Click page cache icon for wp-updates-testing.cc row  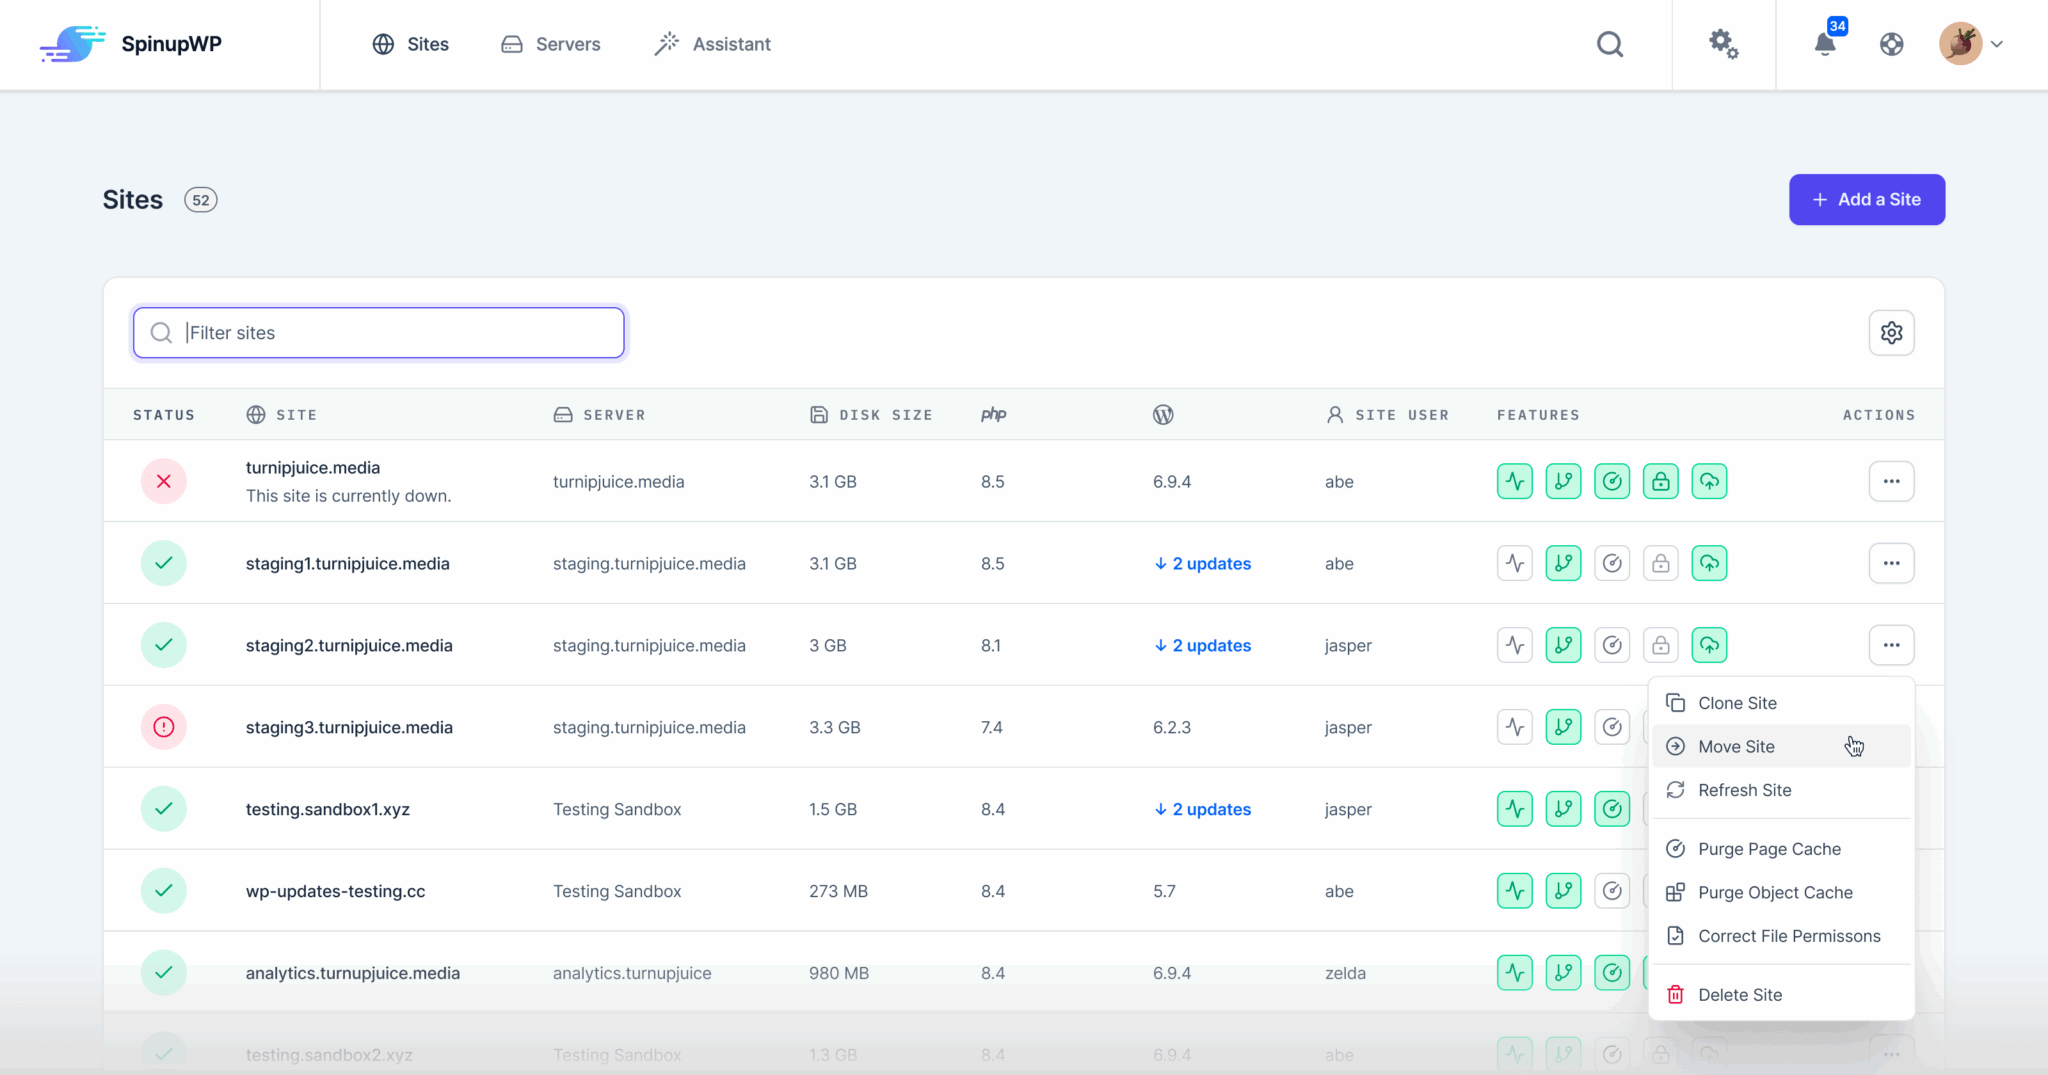(x=1612, y=892)
